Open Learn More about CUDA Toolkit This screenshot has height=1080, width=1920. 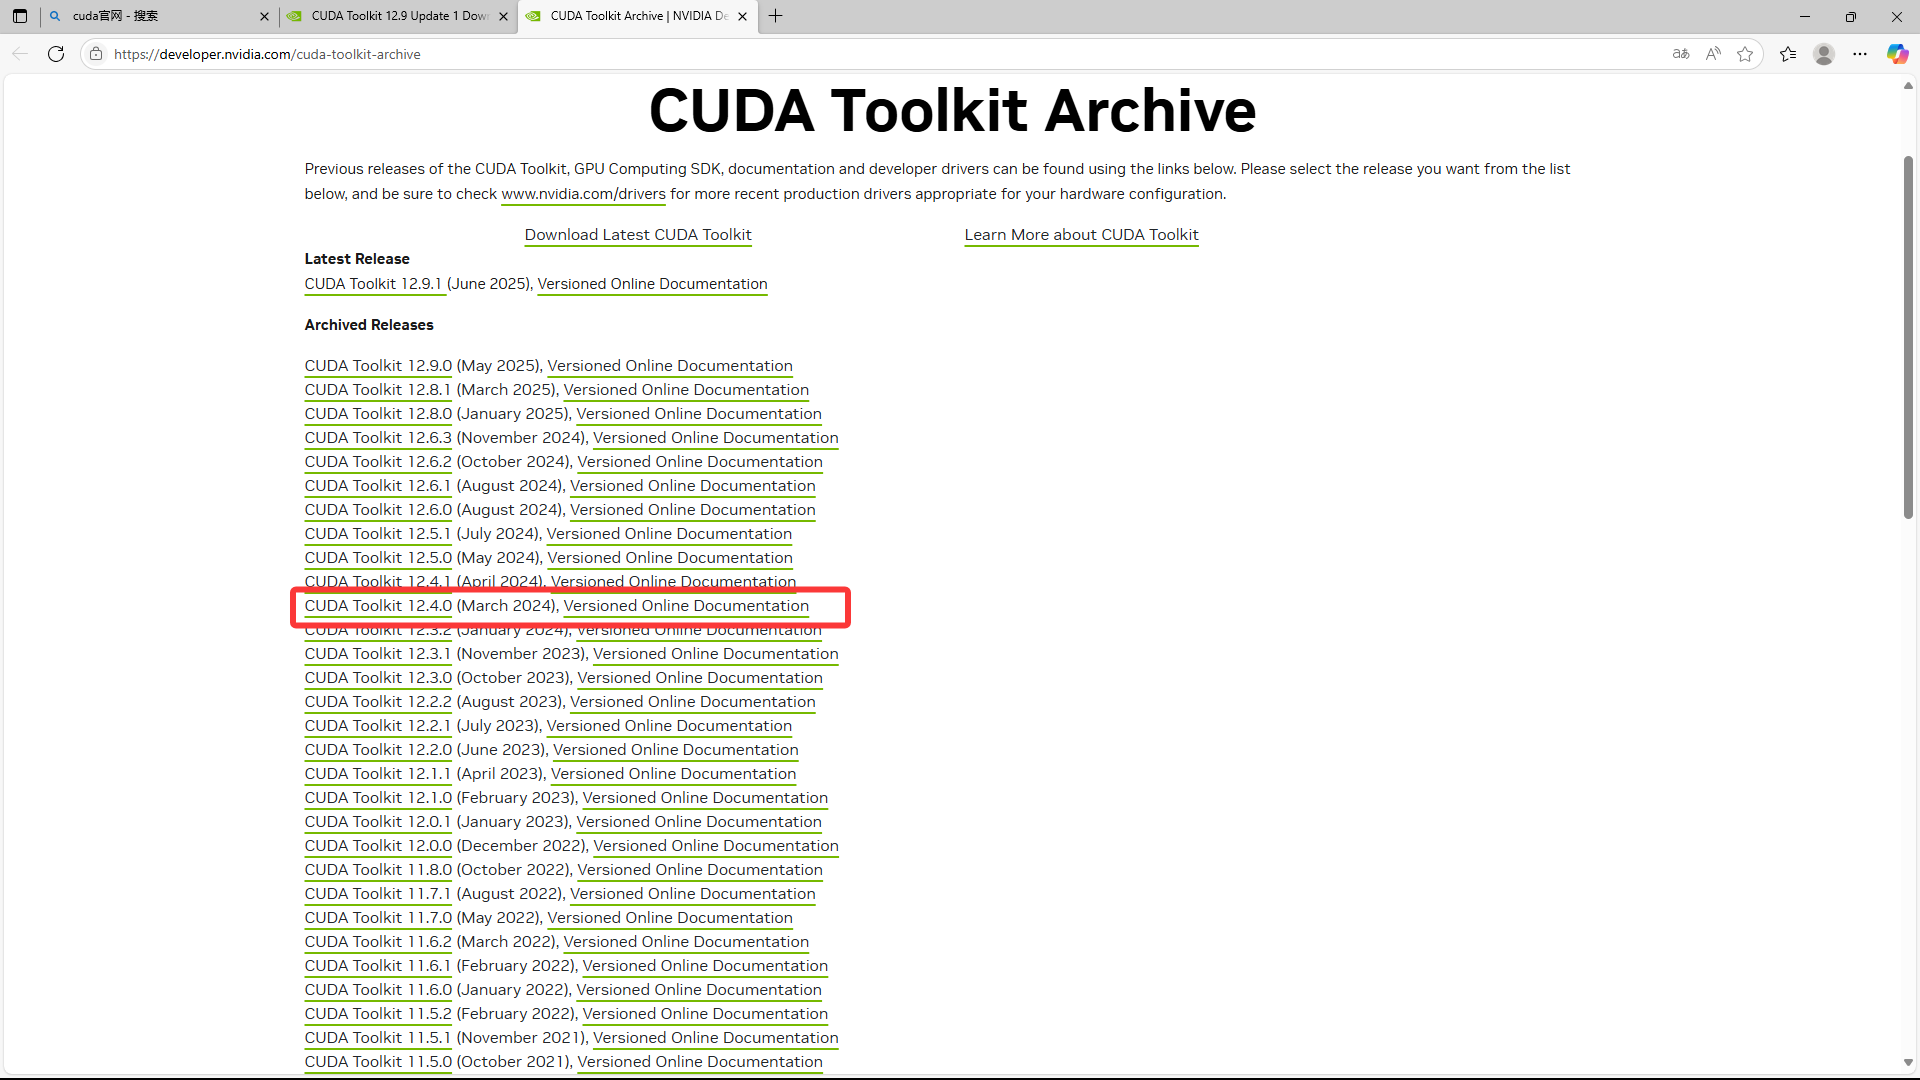coord(1081,235)
